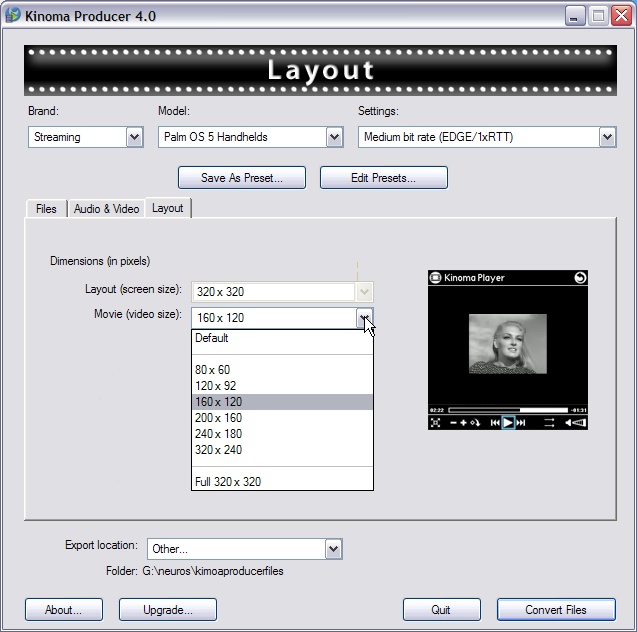This screenshot has height=632, width=637.
Task: Switch to the Audio & Video tab
Action: (x=106, y=208)
